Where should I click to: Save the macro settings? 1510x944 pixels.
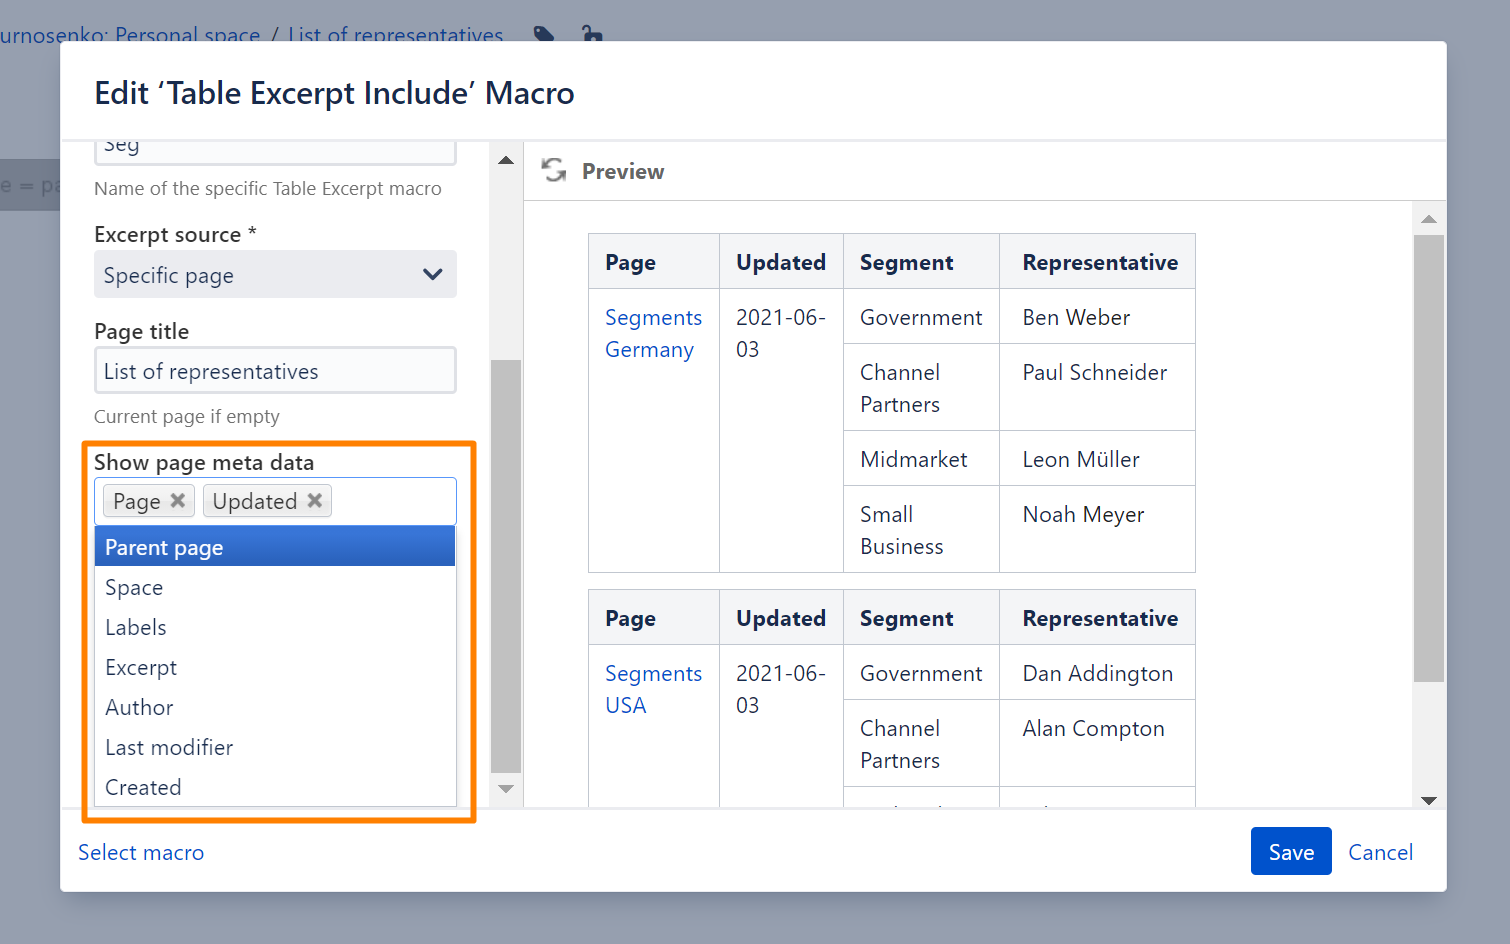(x=1290, y=852)
